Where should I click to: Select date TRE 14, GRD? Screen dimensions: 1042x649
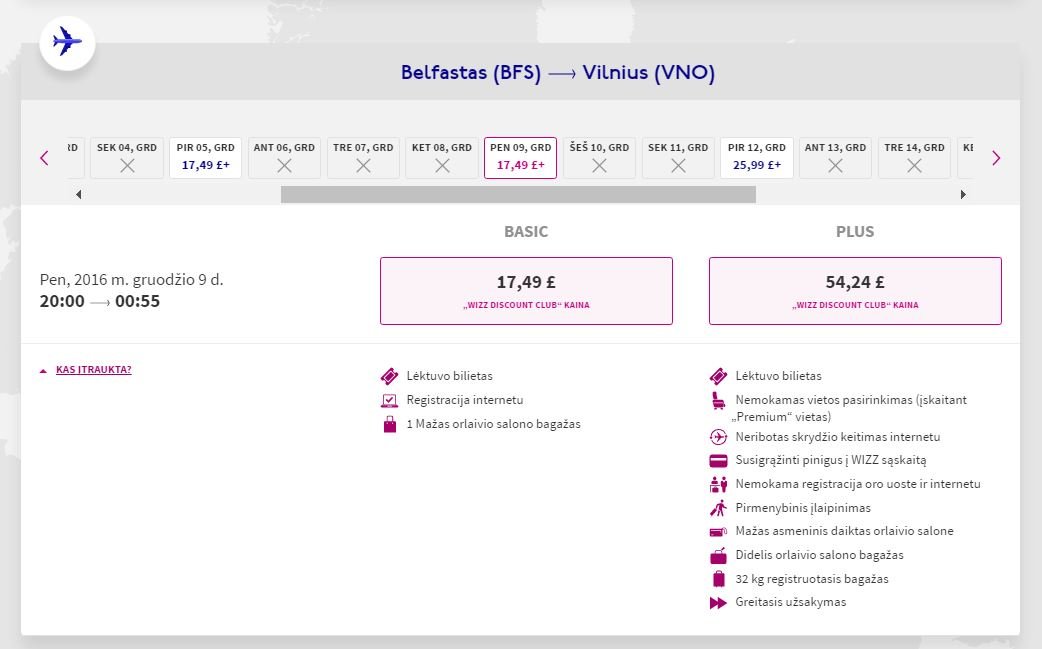(914, 158)
